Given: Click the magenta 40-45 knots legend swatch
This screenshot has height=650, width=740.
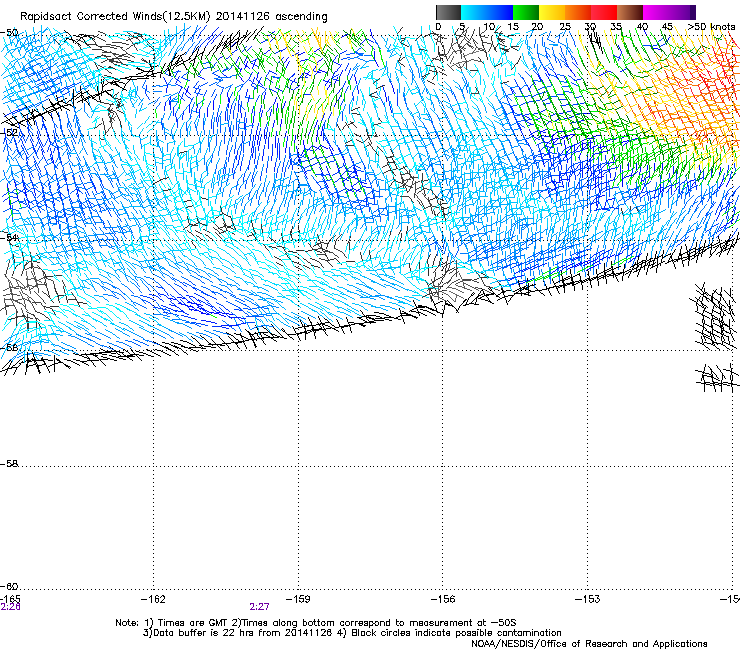Looking at the screenshot, I should pyautogui.click(x=656, y=12).
